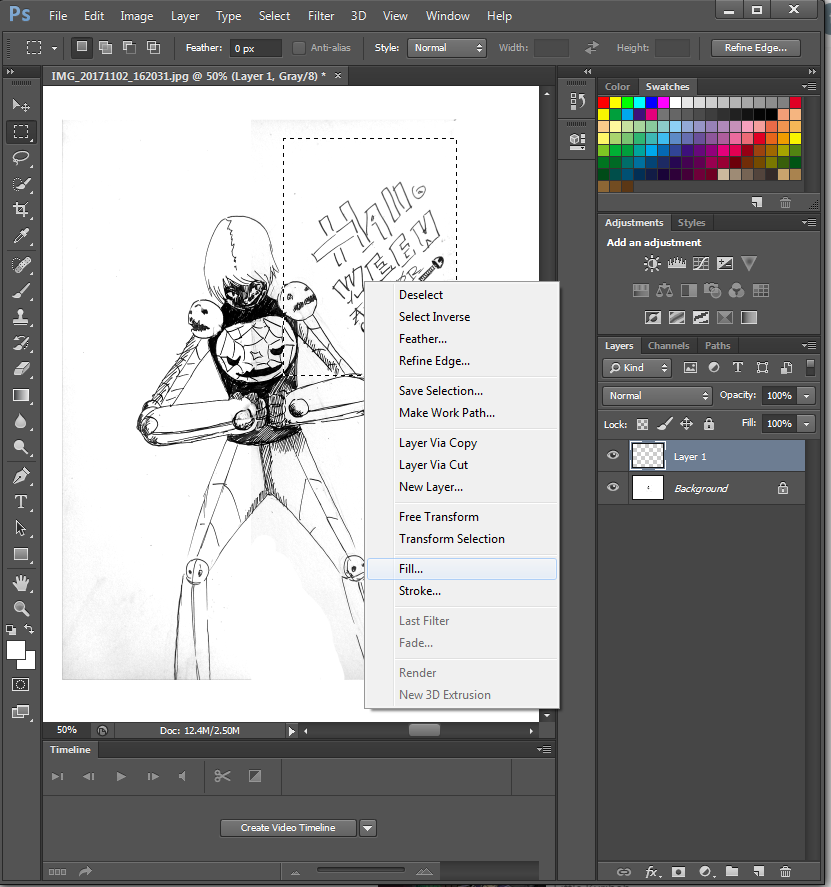Toggle Lock image pixels
Viewport: 831px width, 887px height.
665,424
